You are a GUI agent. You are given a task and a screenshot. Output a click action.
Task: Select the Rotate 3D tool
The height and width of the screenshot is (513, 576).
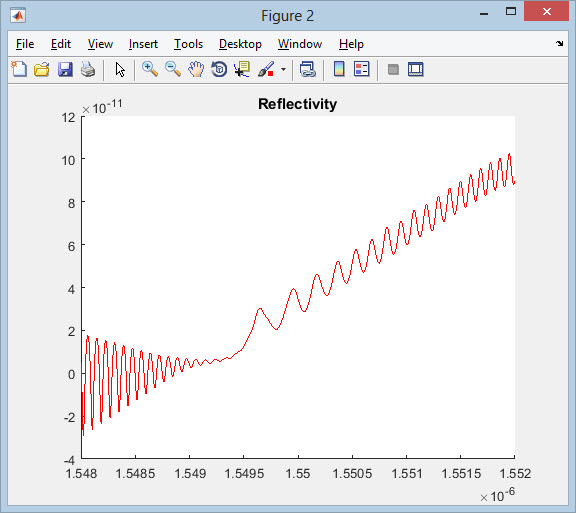point(219,69)
